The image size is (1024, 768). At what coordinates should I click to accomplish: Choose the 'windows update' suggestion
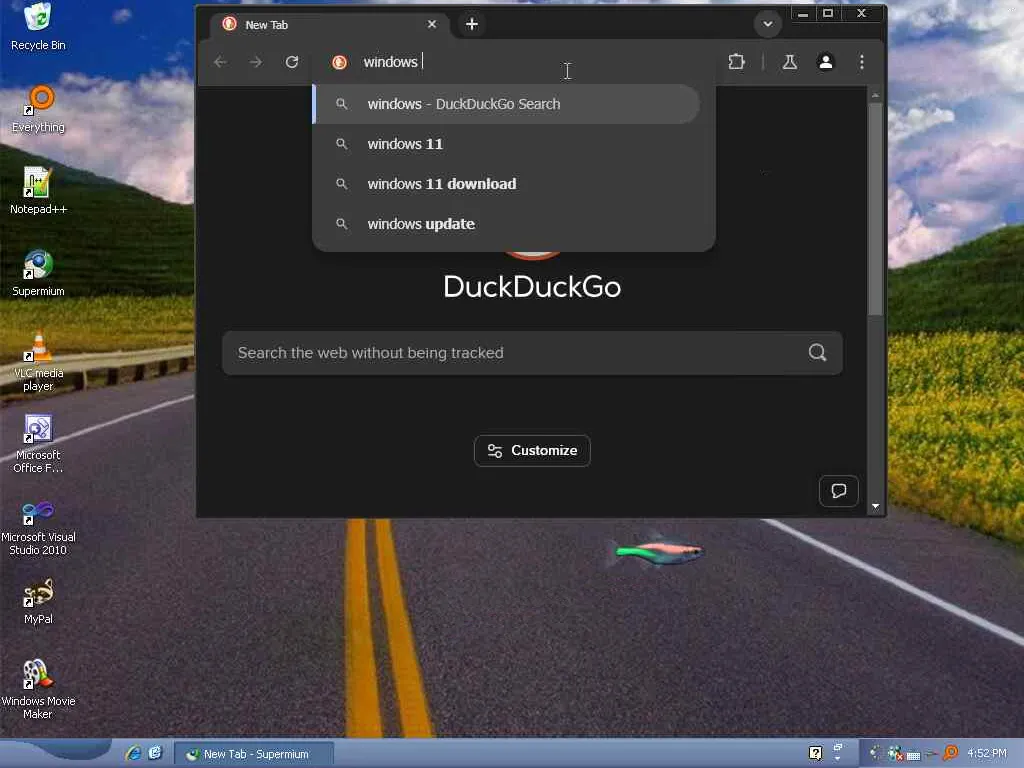click(x=506, y=223)
